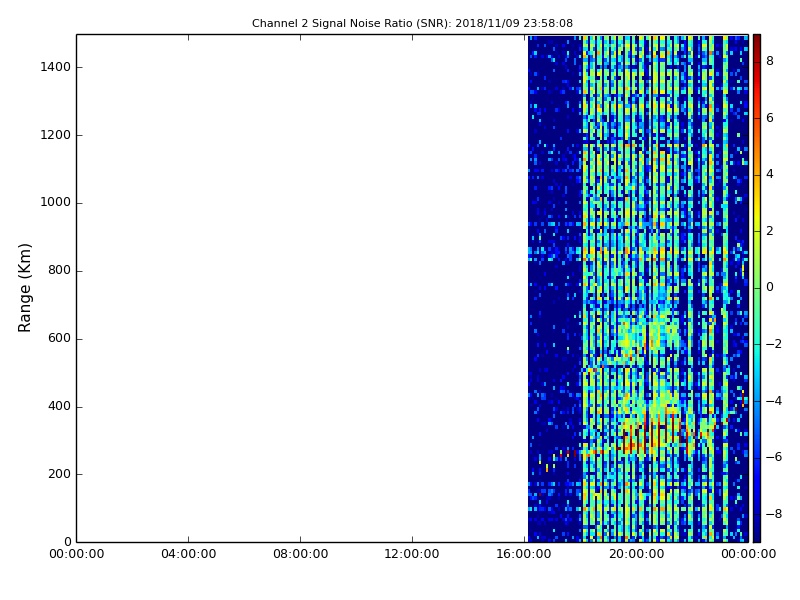The width and height of the screenshot is (800, 600).
Task: Click the 400 range tick label
Action: [x=59, y=406]
